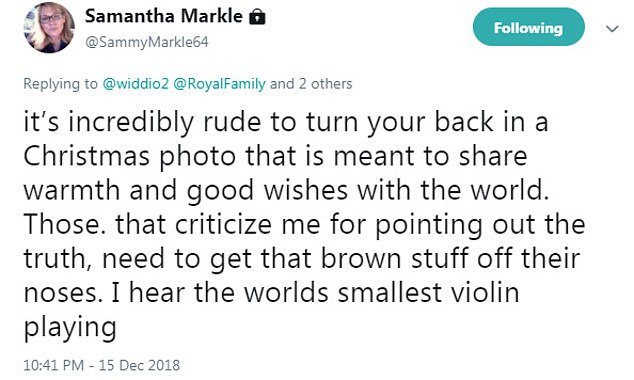Show the 'and 2 others' recipients
This screenshot has height=380, width=634.
tap(311, 84)
